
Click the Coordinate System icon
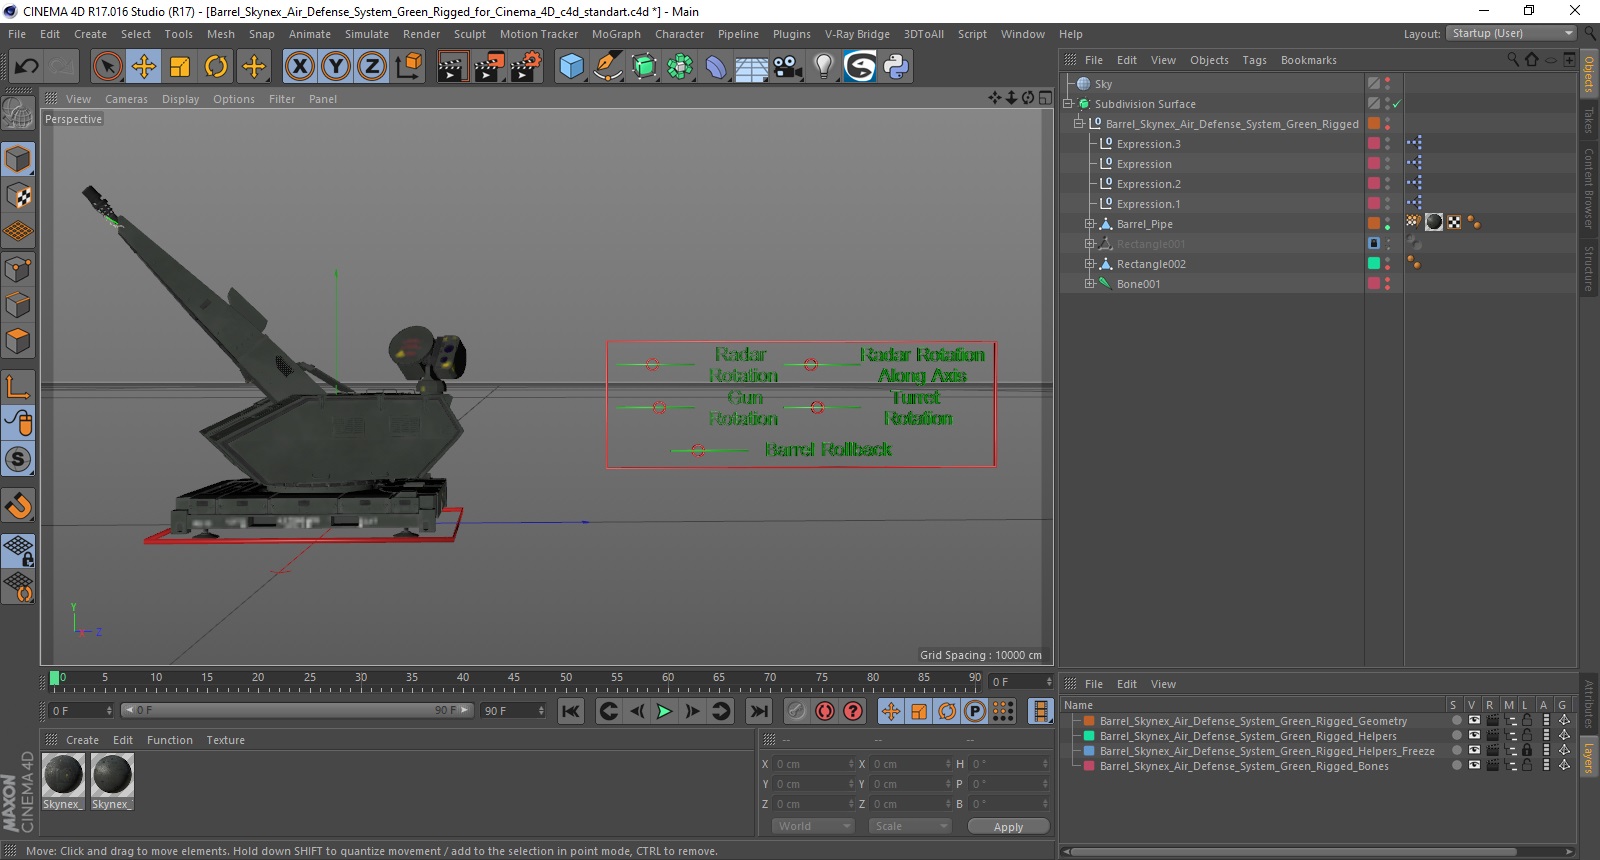pyautogui.click(x=408, y=67)
